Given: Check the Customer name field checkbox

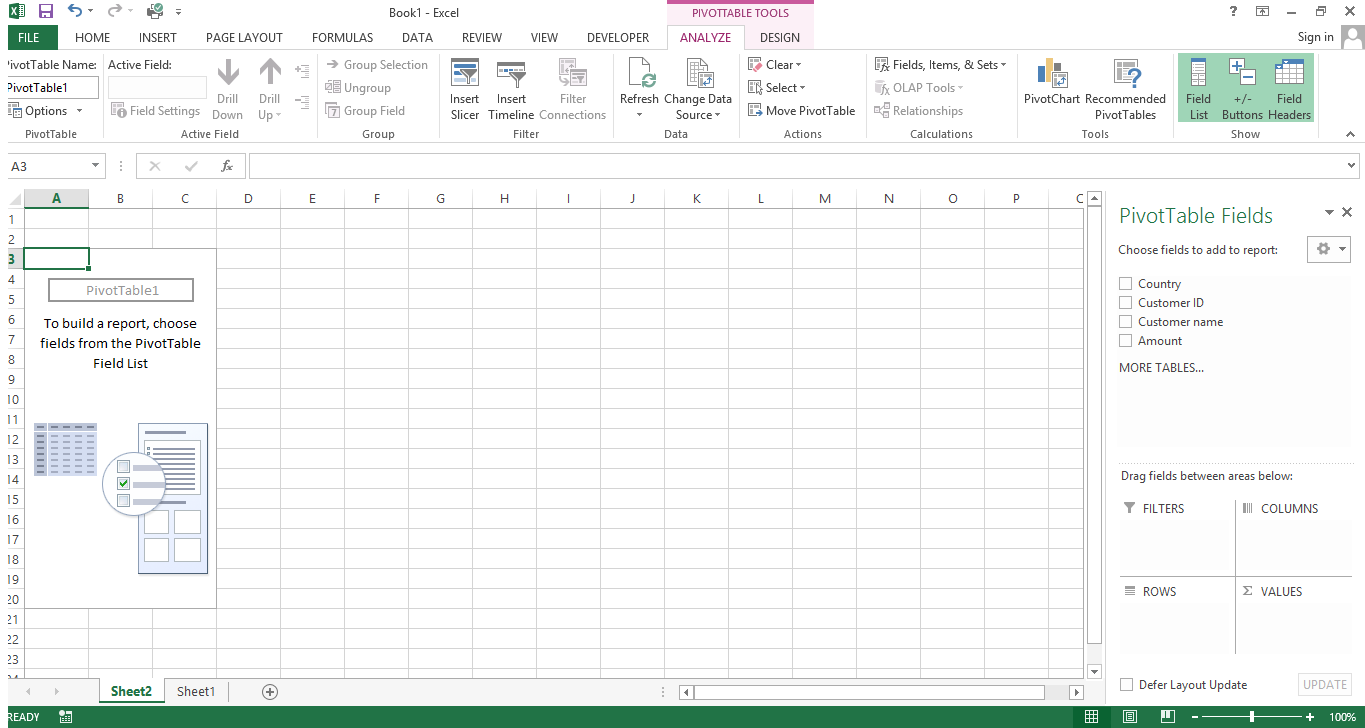Looking at the screenshot, I should pos(1126,322).
